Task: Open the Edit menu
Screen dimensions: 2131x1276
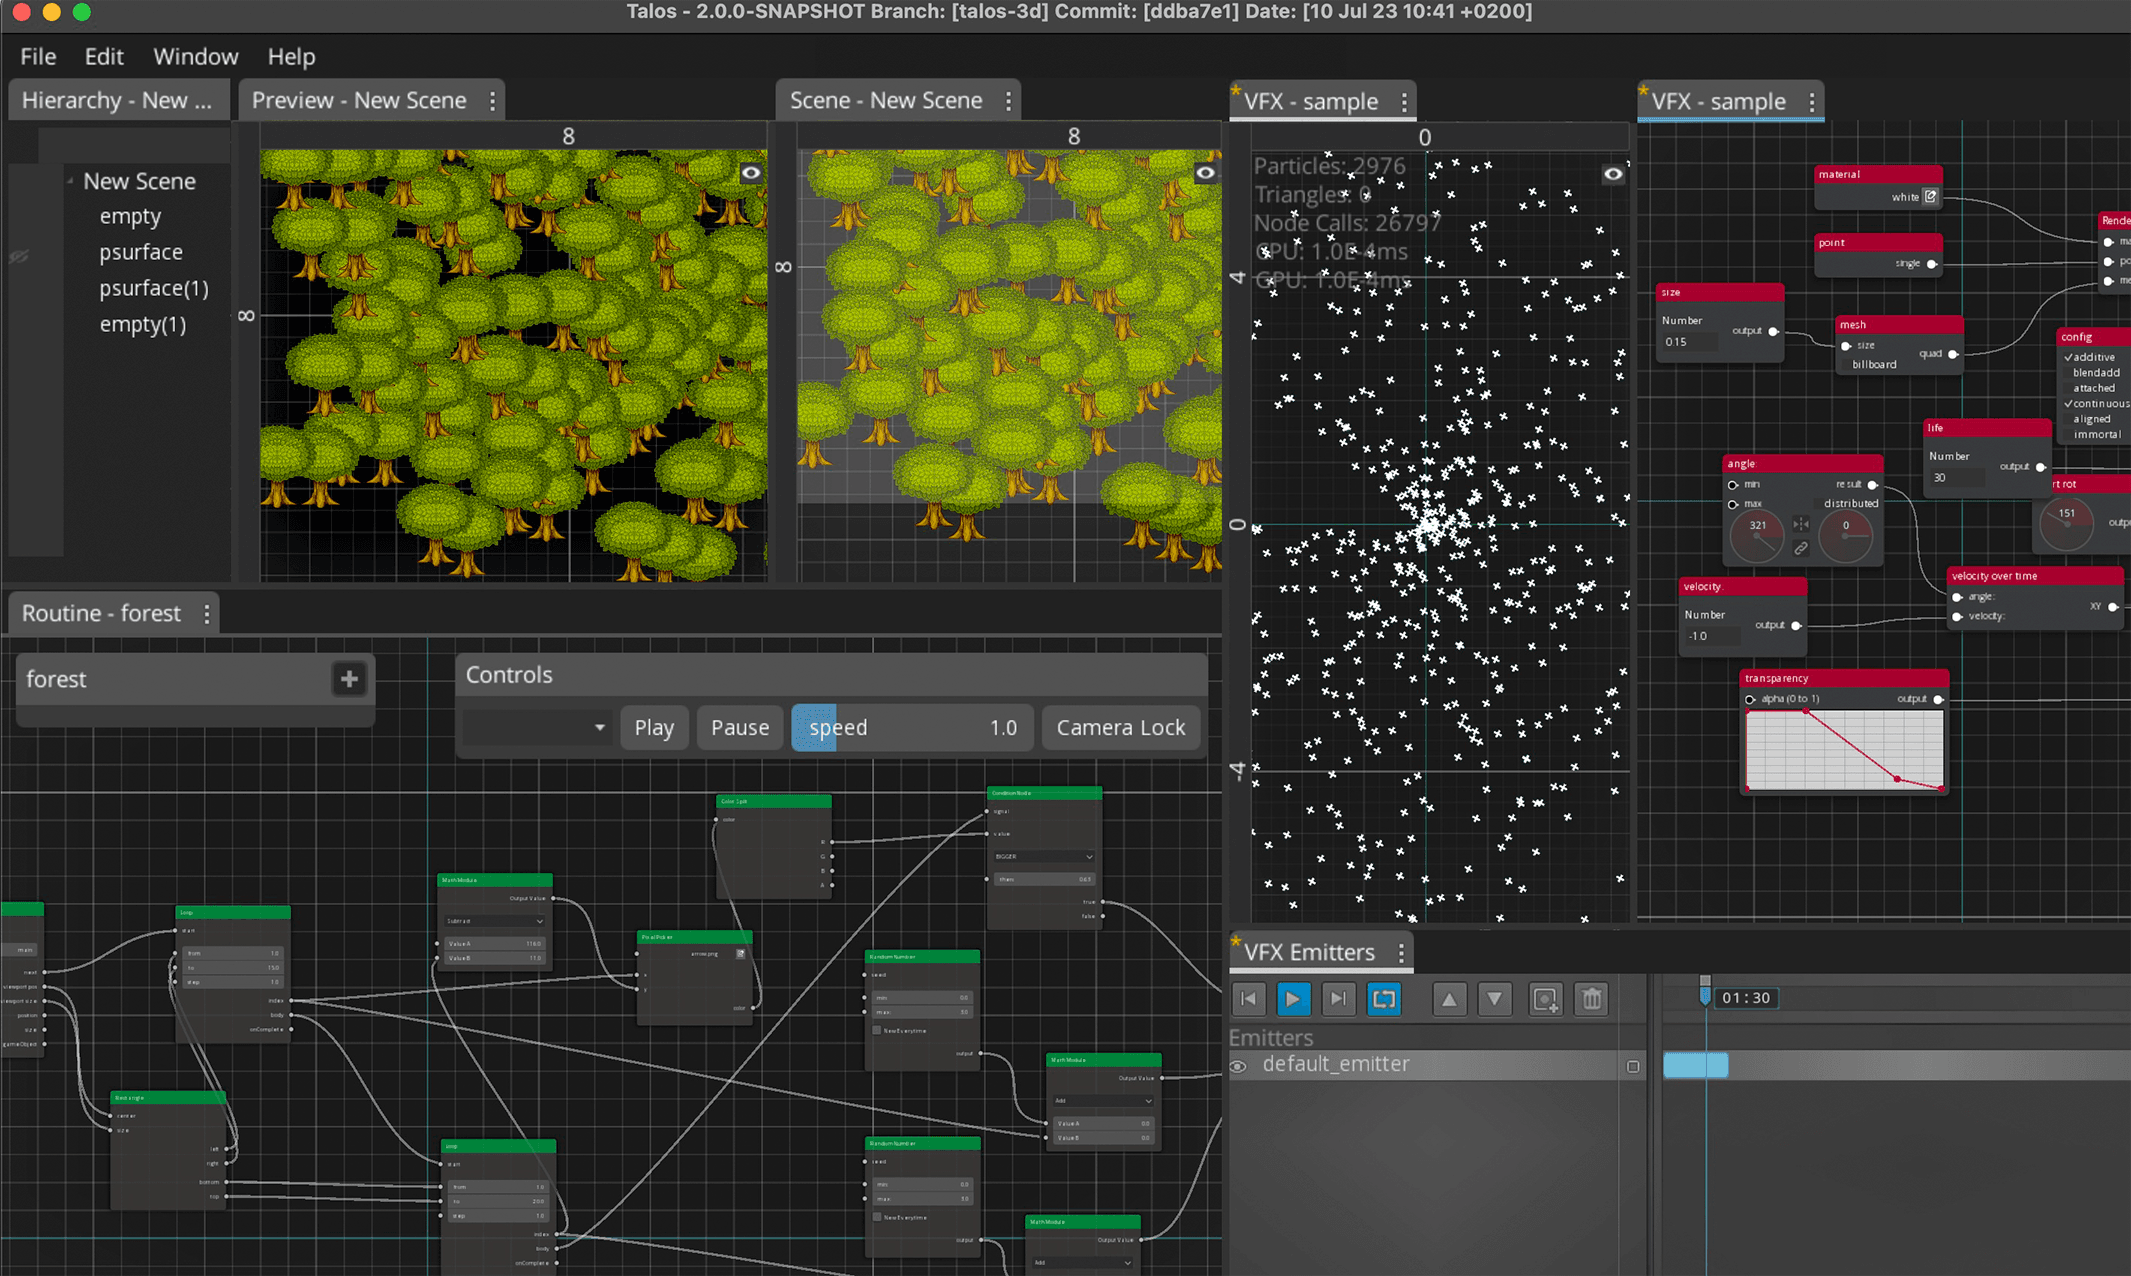Action: pyautogui.click(x=103, y=57)
